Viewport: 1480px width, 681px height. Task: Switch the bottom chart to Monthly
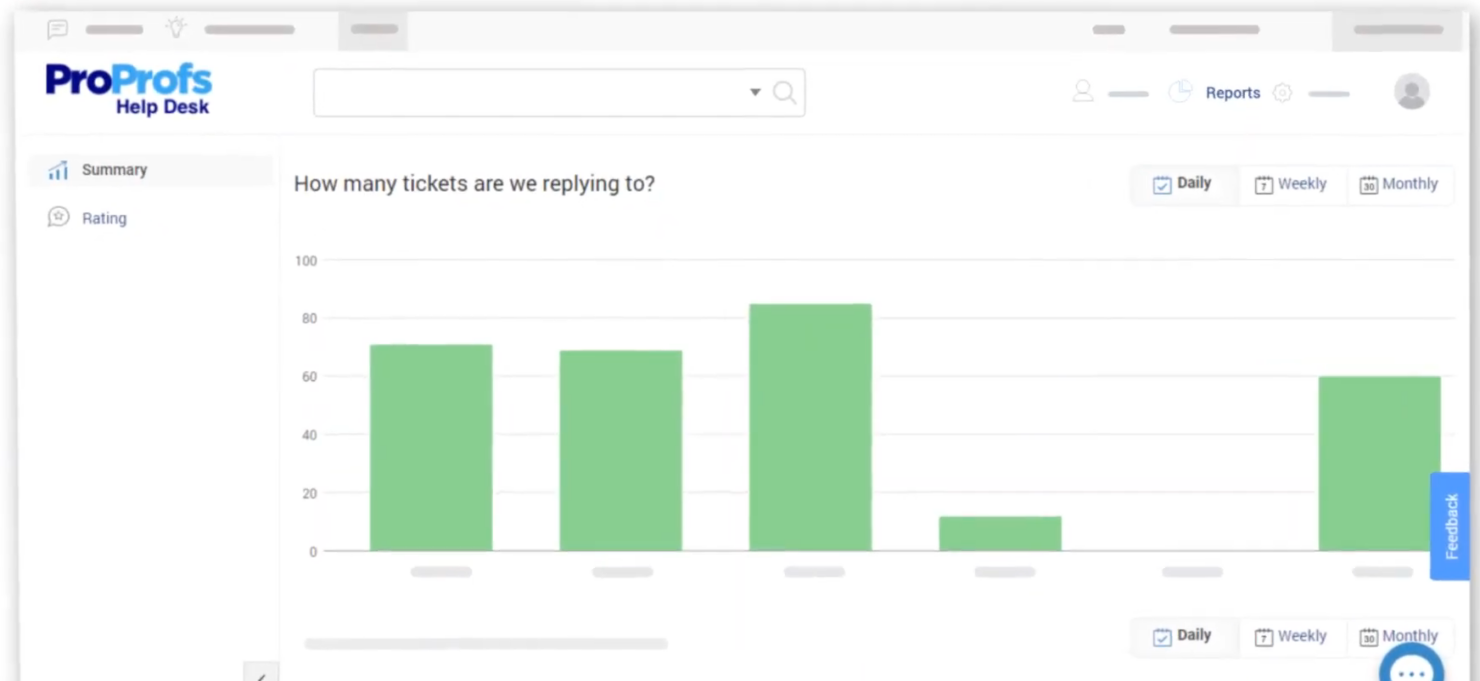1398,636
